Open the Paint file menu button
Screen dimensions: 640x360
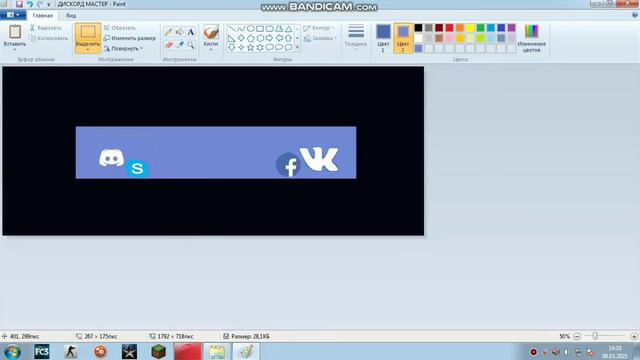point(13,15)
